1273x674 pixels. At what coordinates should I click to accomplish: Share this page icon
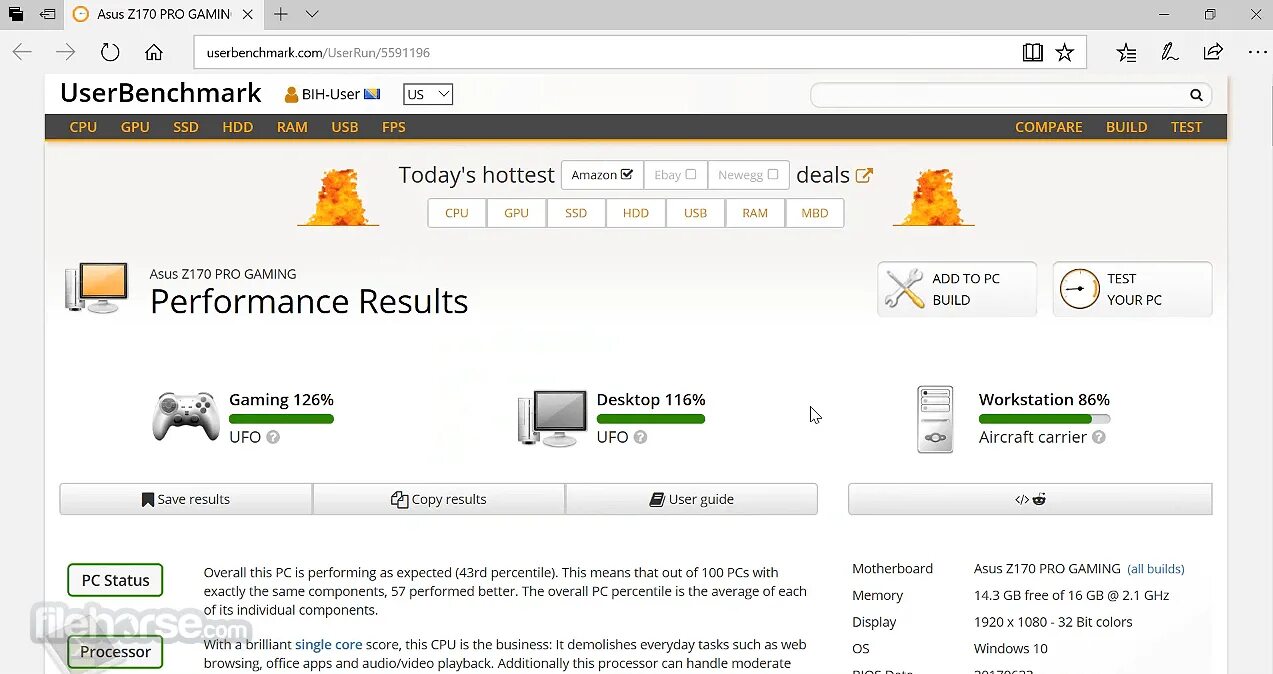tap(1213, 52)
